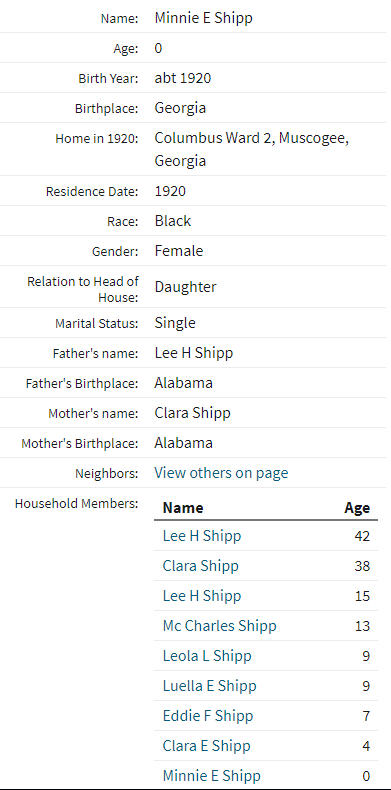Open Eddie F Shipp's record link
This screenshot has height=790, width=391.
[208, 716]
